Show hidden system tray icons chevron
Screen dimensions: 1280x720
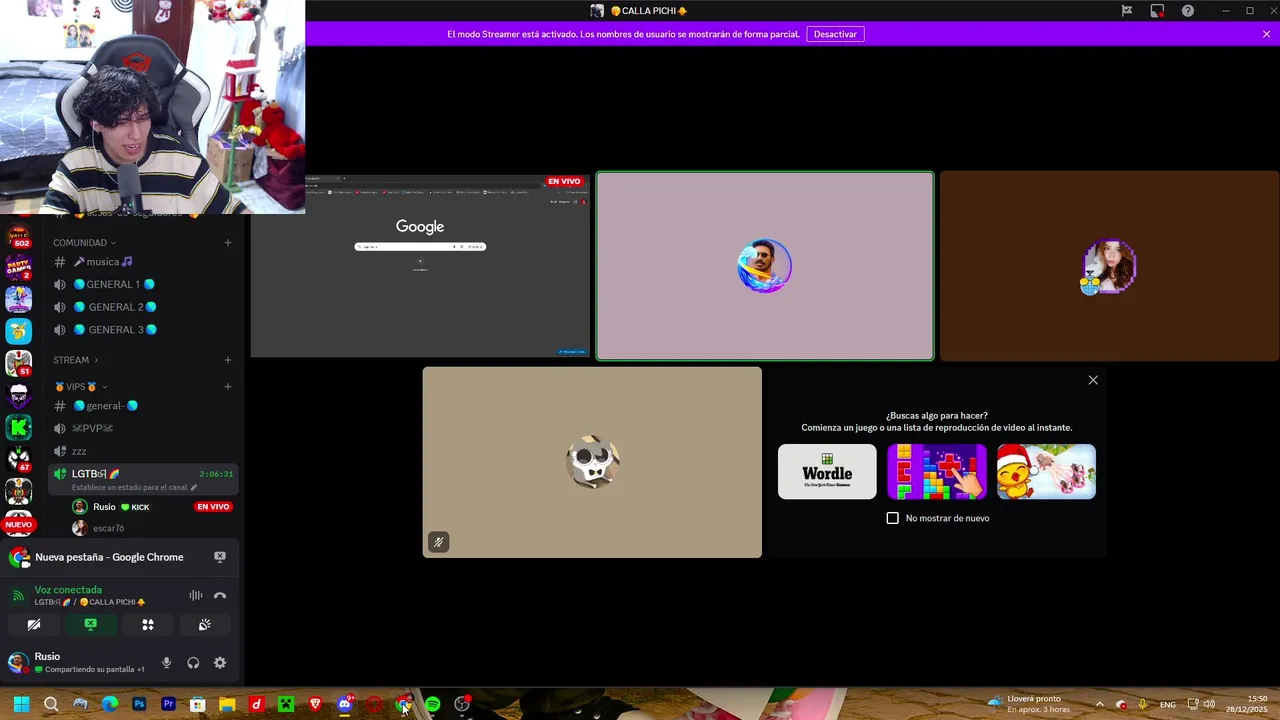pyautogui.click(x=1099, y=704)
